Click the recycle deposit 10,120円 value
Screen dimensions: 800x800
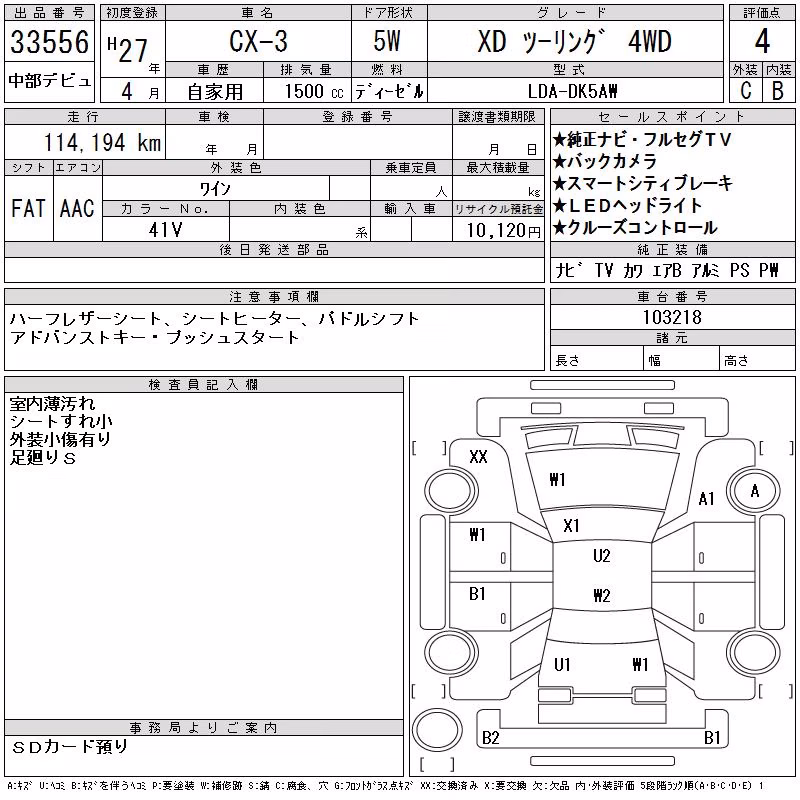(x=503, y=230)
